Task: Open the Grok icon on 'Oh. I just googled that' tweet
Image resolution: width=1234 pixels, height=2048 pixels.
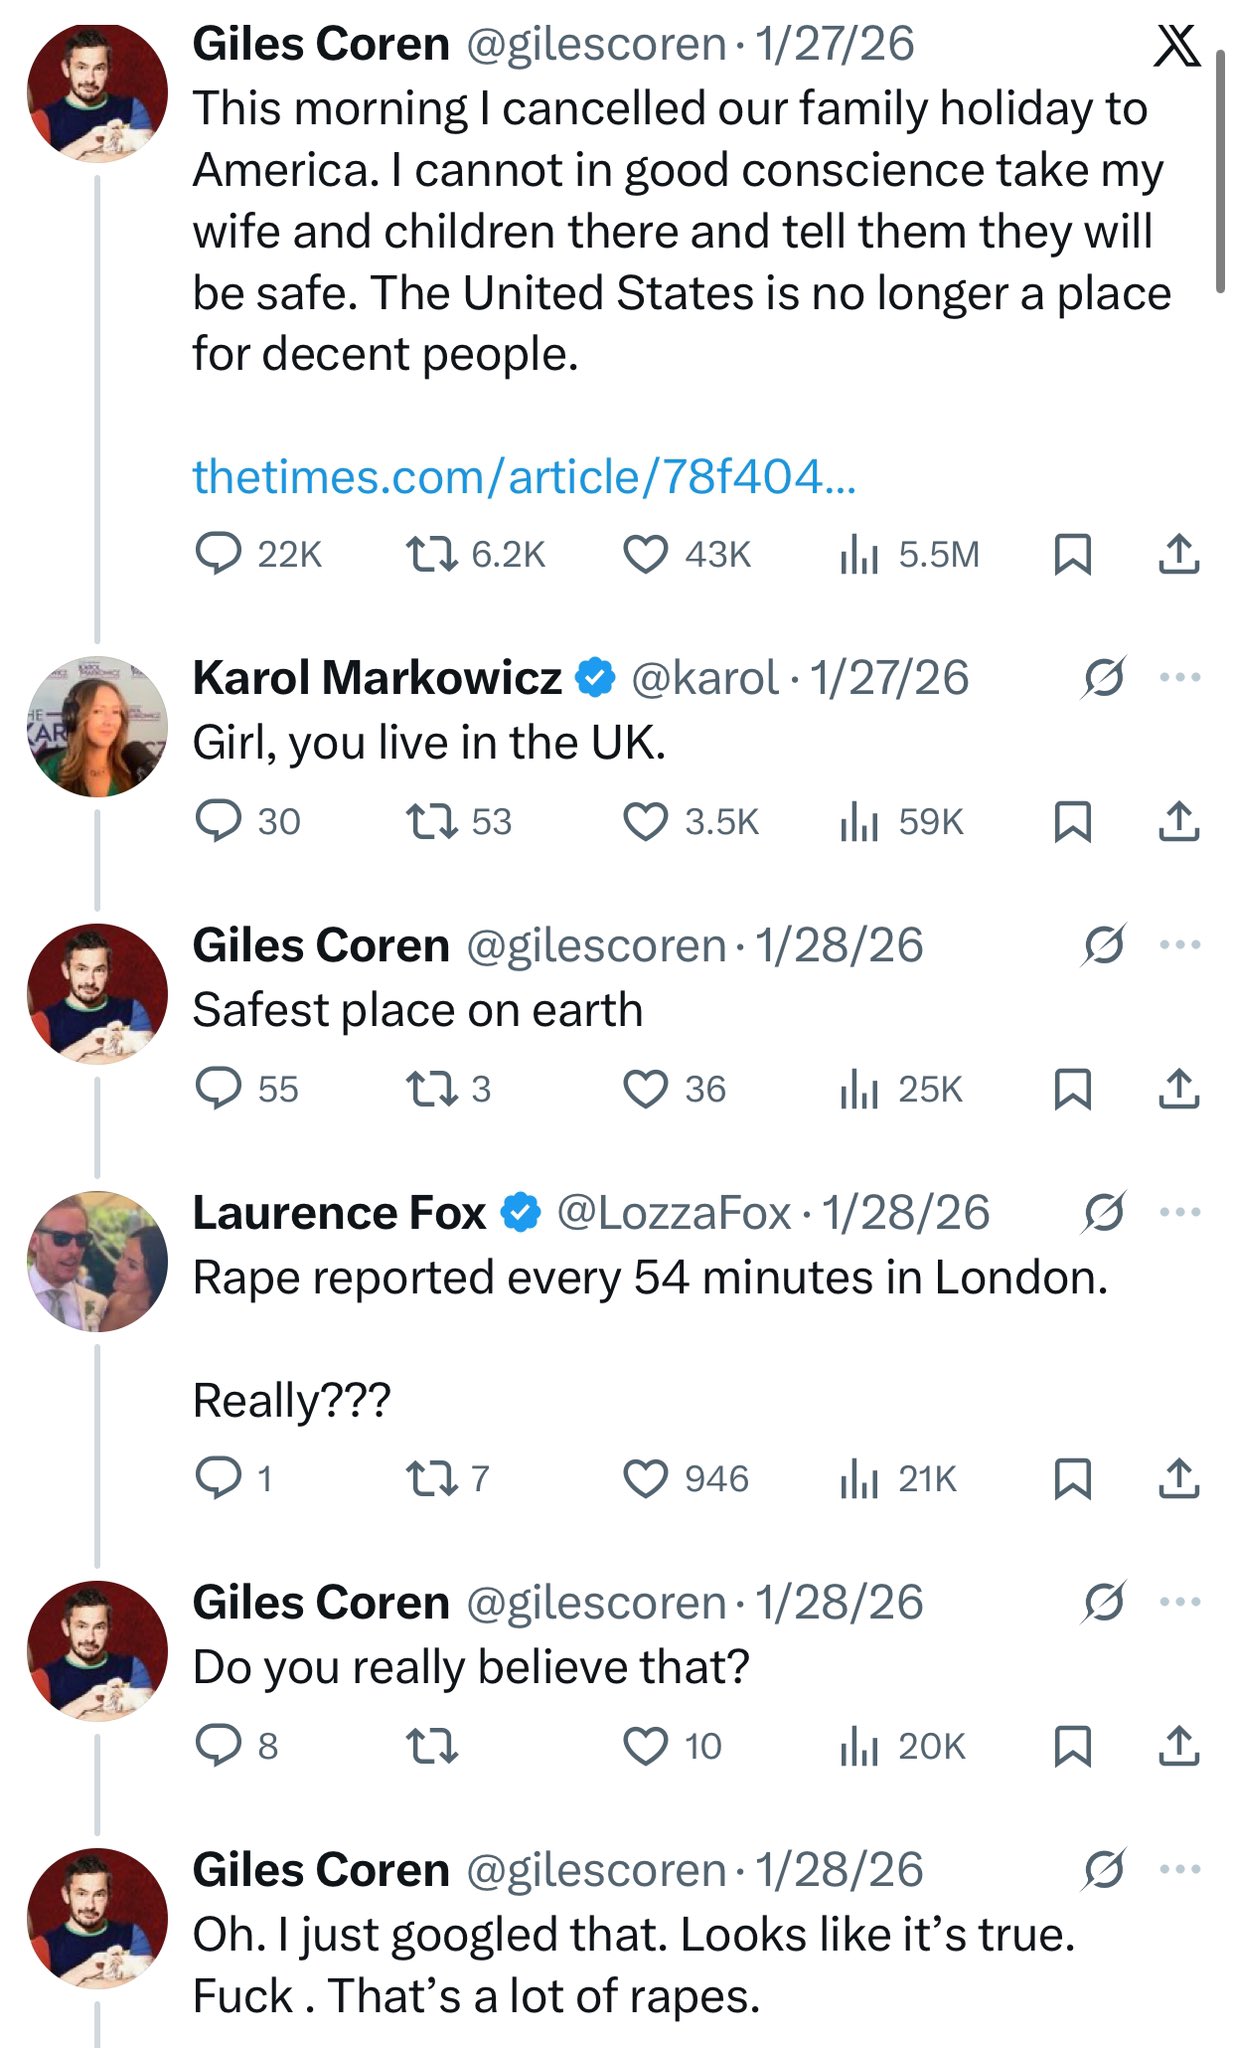Action: click(1104, 1869)
